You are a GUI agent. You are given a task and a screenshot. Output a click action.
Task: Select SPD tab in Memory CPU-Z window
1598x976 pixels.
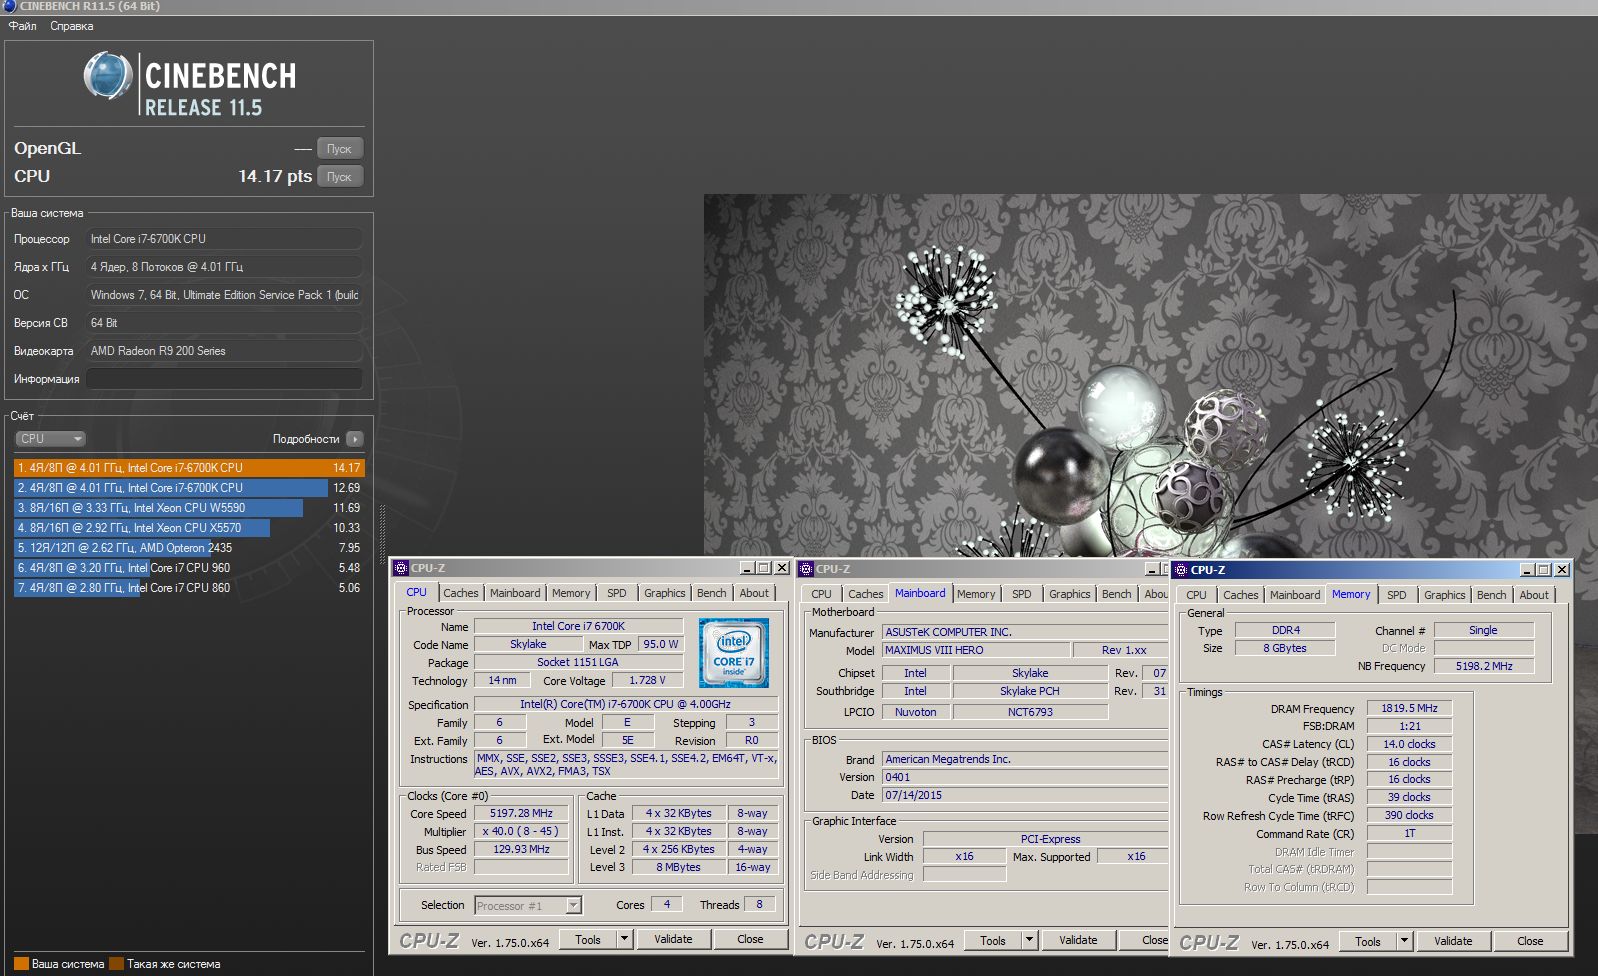pyautogui.click(x=1397, y=595)
